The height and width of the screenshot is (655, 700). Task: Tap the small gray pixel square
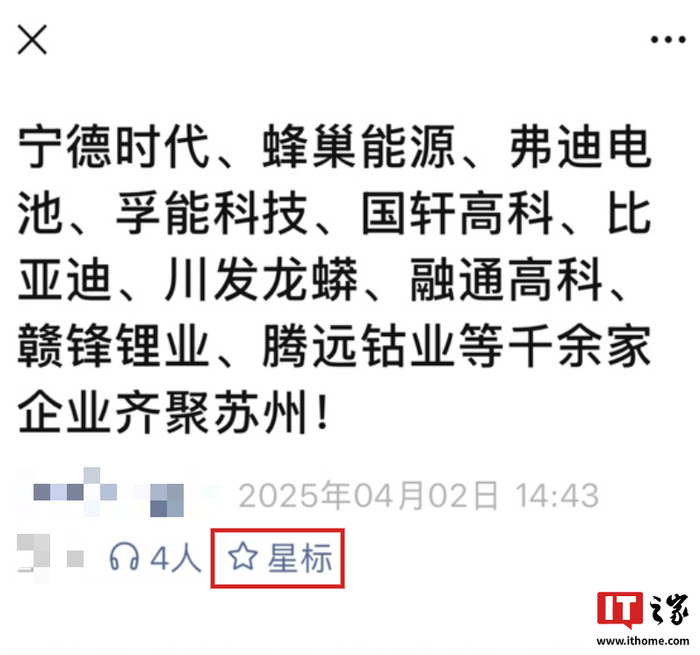tap(75, 559)
